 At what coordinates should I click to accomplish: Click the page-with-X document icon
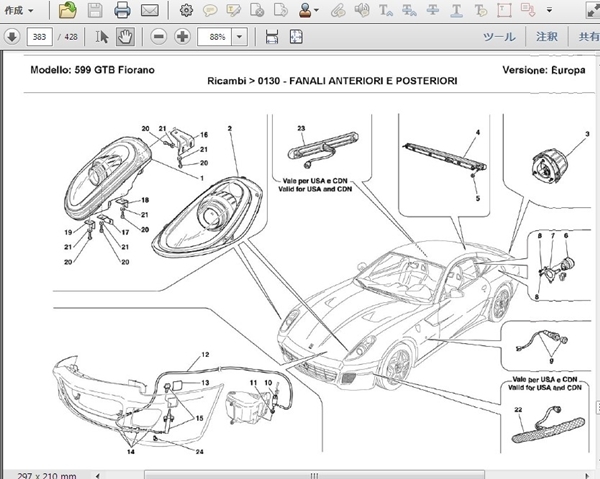point(257,10)
